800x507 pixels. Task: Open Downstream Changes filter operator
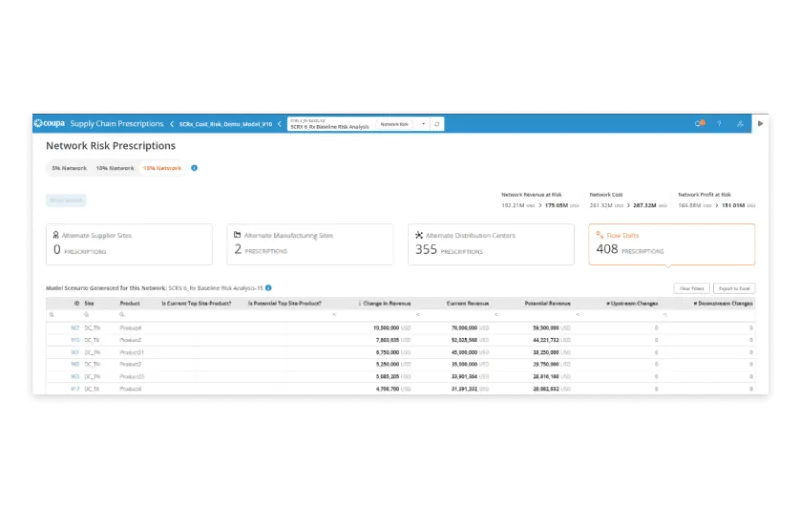pos(665,315)
